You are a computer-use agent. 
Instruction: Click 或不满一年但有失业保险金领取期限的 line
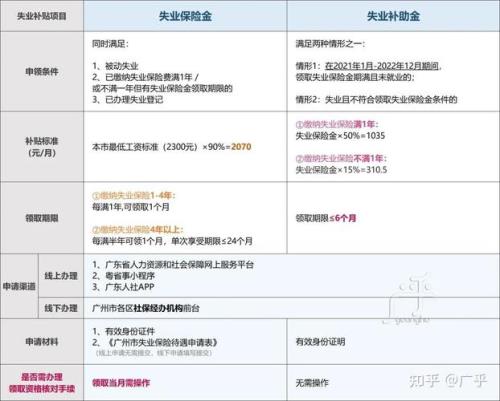(162, 88)
